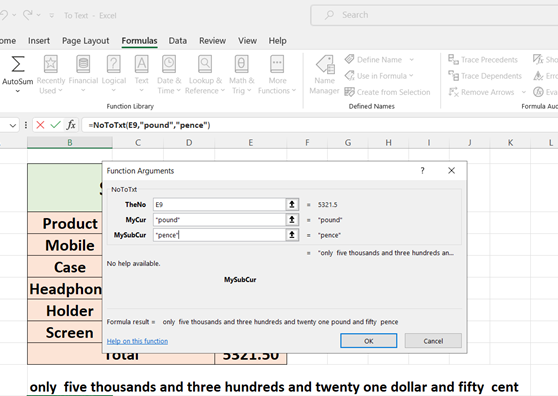
Task: Select the Formulas tab
Action: (x=140, y=41)
